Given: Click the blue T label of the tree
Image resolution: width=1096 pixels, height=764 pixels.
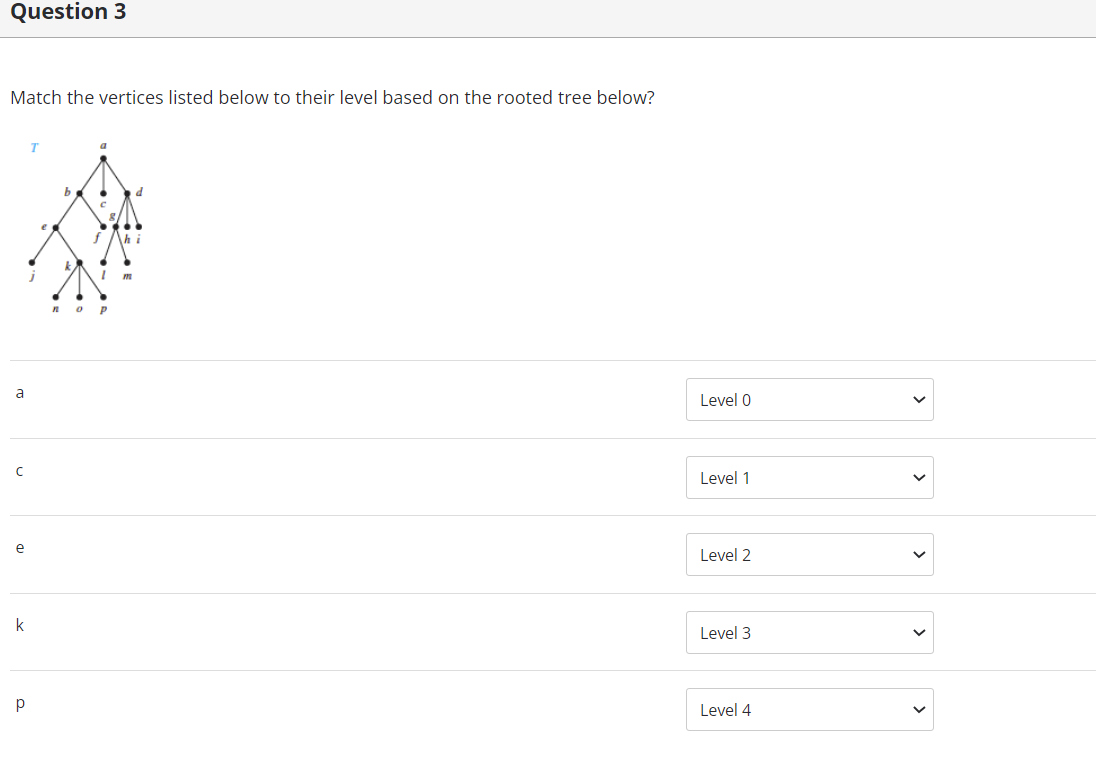Looking at the screenshot, I should 33,148.
